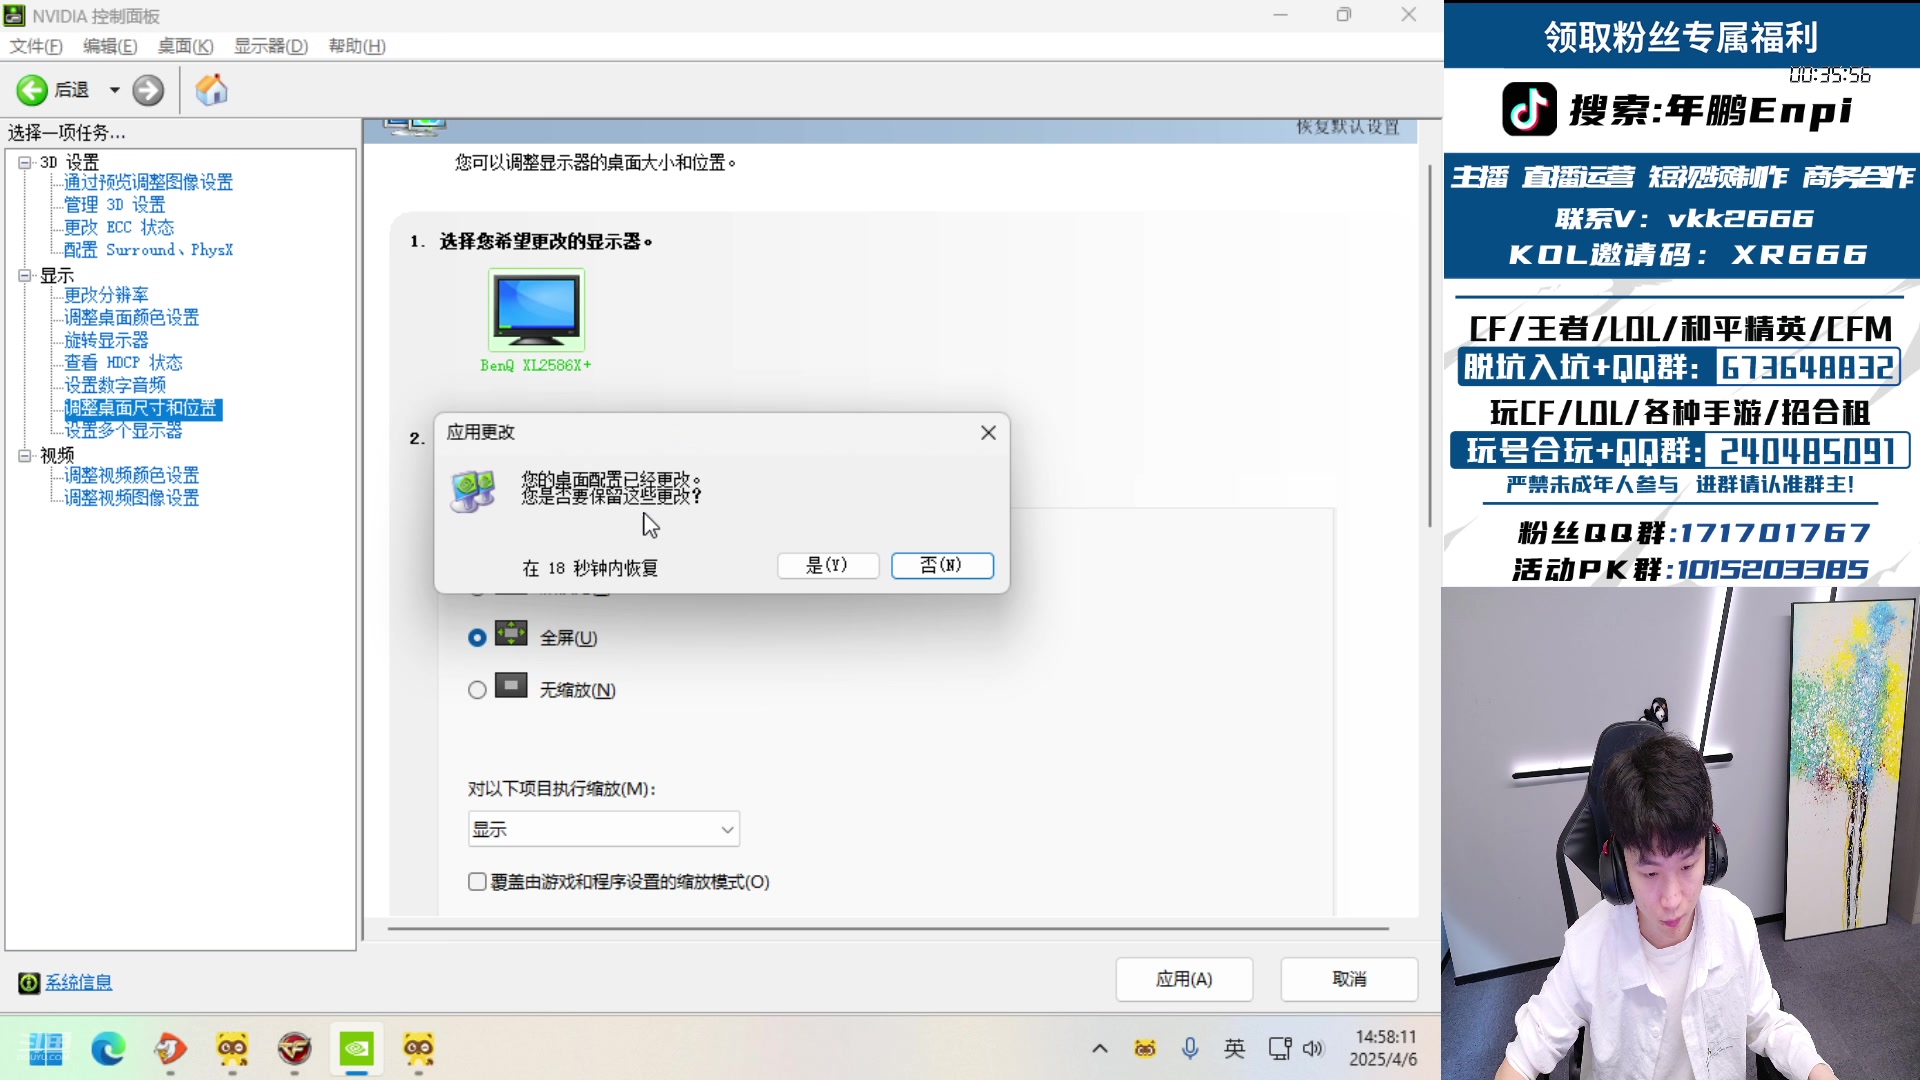Select the 全屏(U) radio button
This screenshot has width=1920, height=1080.
tap(477, 638)
